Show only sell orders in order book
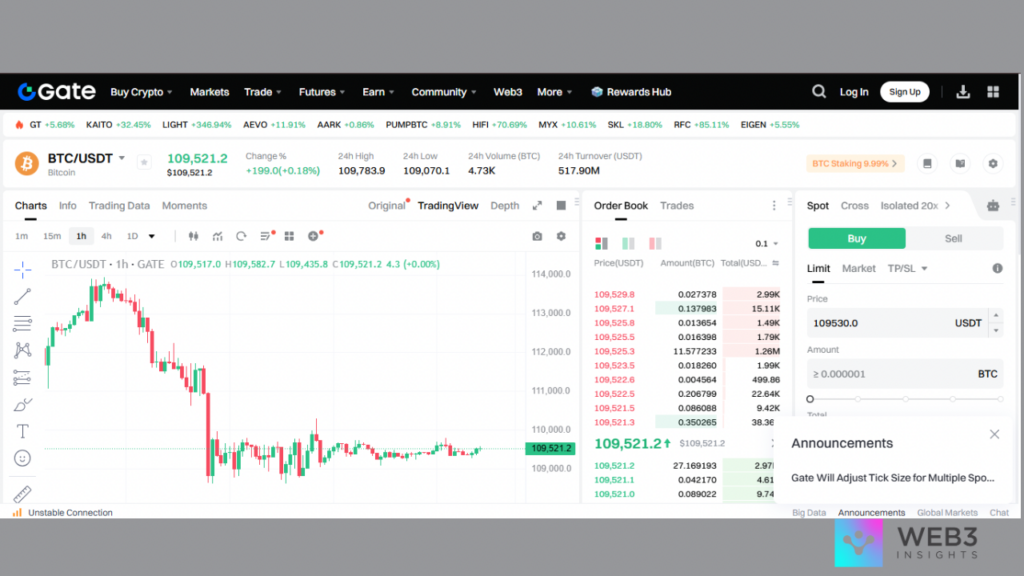1024x576 pixels. (x=654, y=243)
